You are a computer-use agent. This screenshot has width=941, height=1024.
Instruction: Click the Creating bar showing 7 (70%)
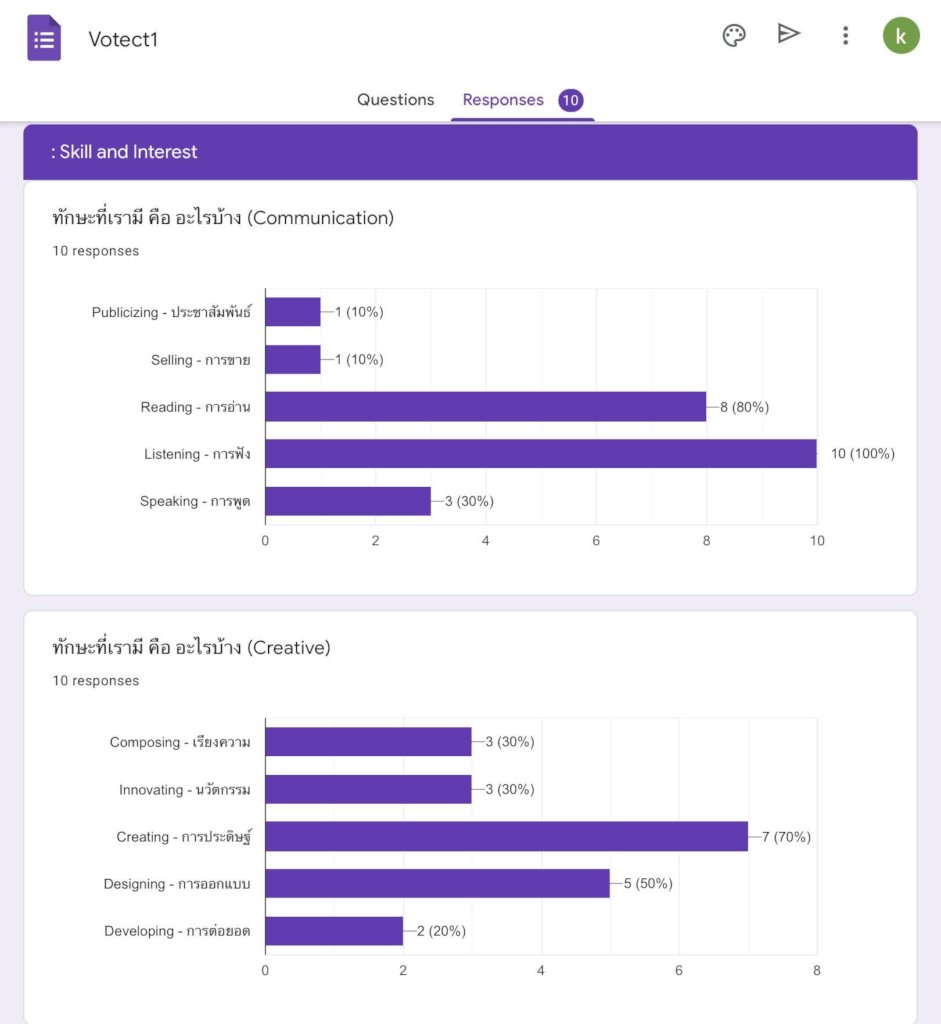(x=507, y=837)
